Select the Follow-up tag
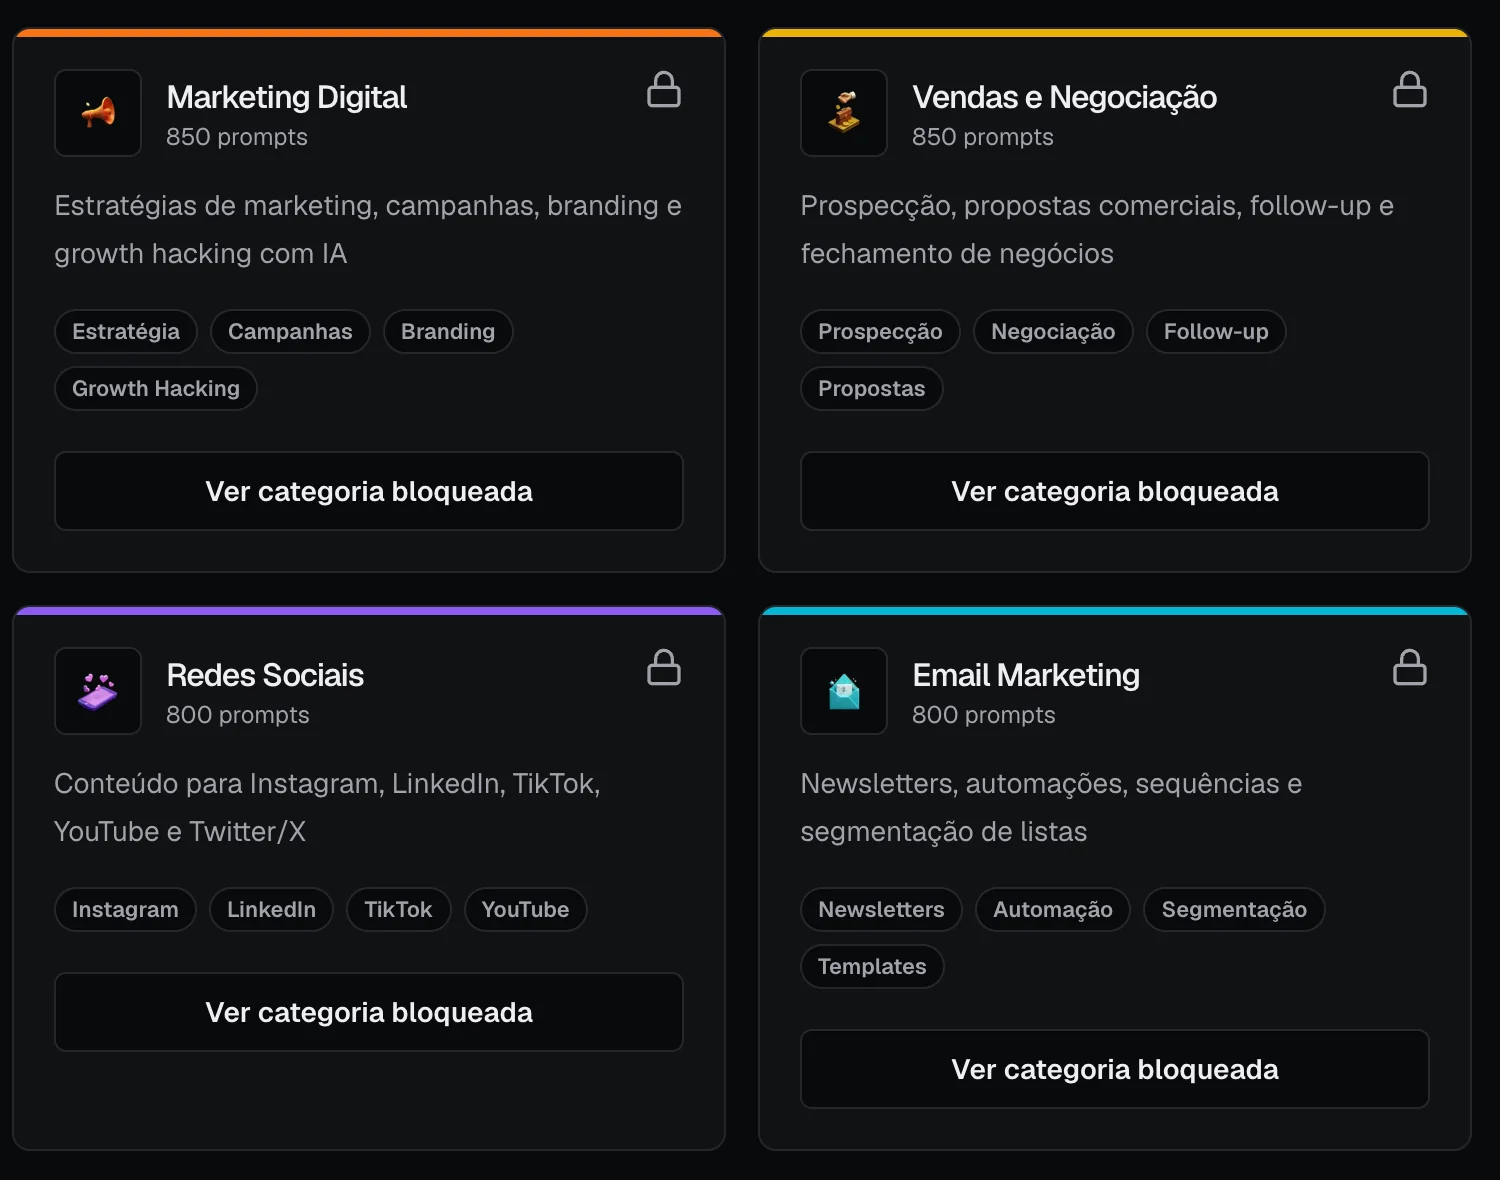1500x1180 pixels. pyautogui.click(x=1216, y=331)
